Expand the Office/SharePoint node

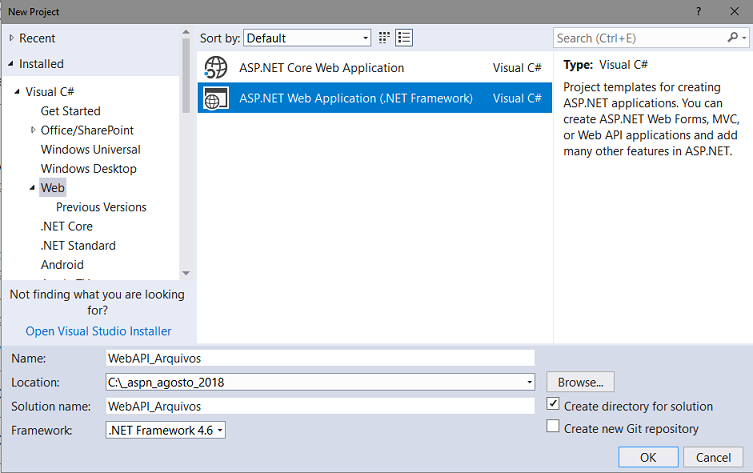[33, 130]
